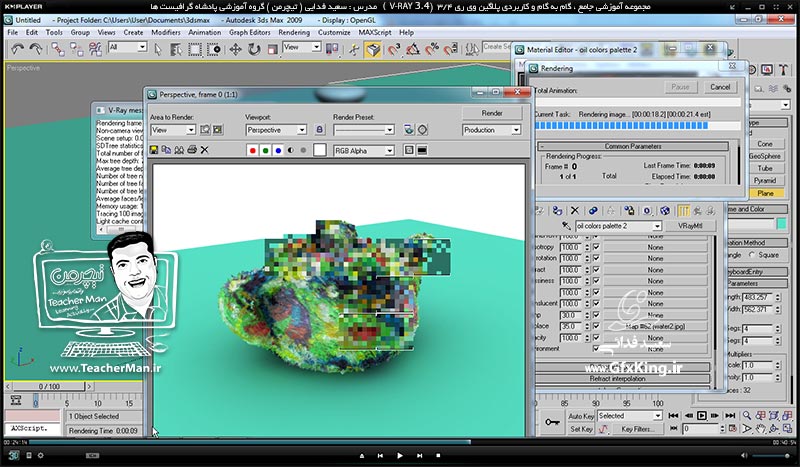This screenshot has width=800, height=467.
Task: Open the File menu
Action: click(x=12, y=32)
